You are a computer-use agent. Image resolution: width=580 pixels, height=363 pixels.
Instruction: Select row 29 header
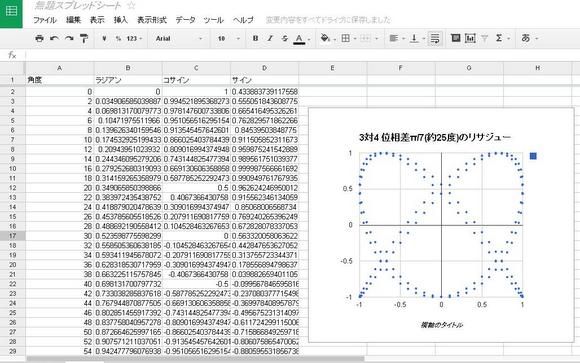pos(13,351)
